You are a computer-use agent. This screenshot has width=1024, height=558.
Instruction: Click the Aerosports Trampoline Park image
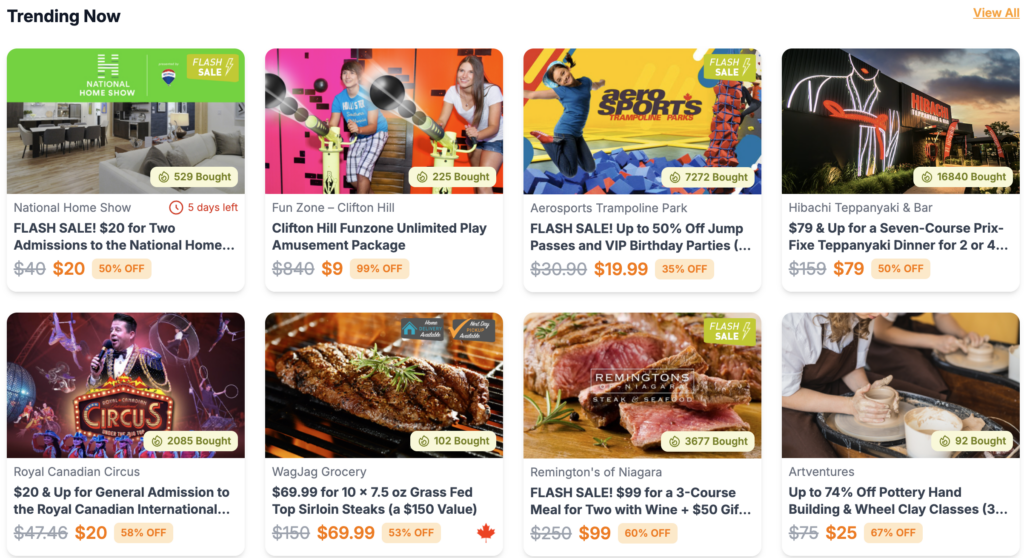[642, 121]
